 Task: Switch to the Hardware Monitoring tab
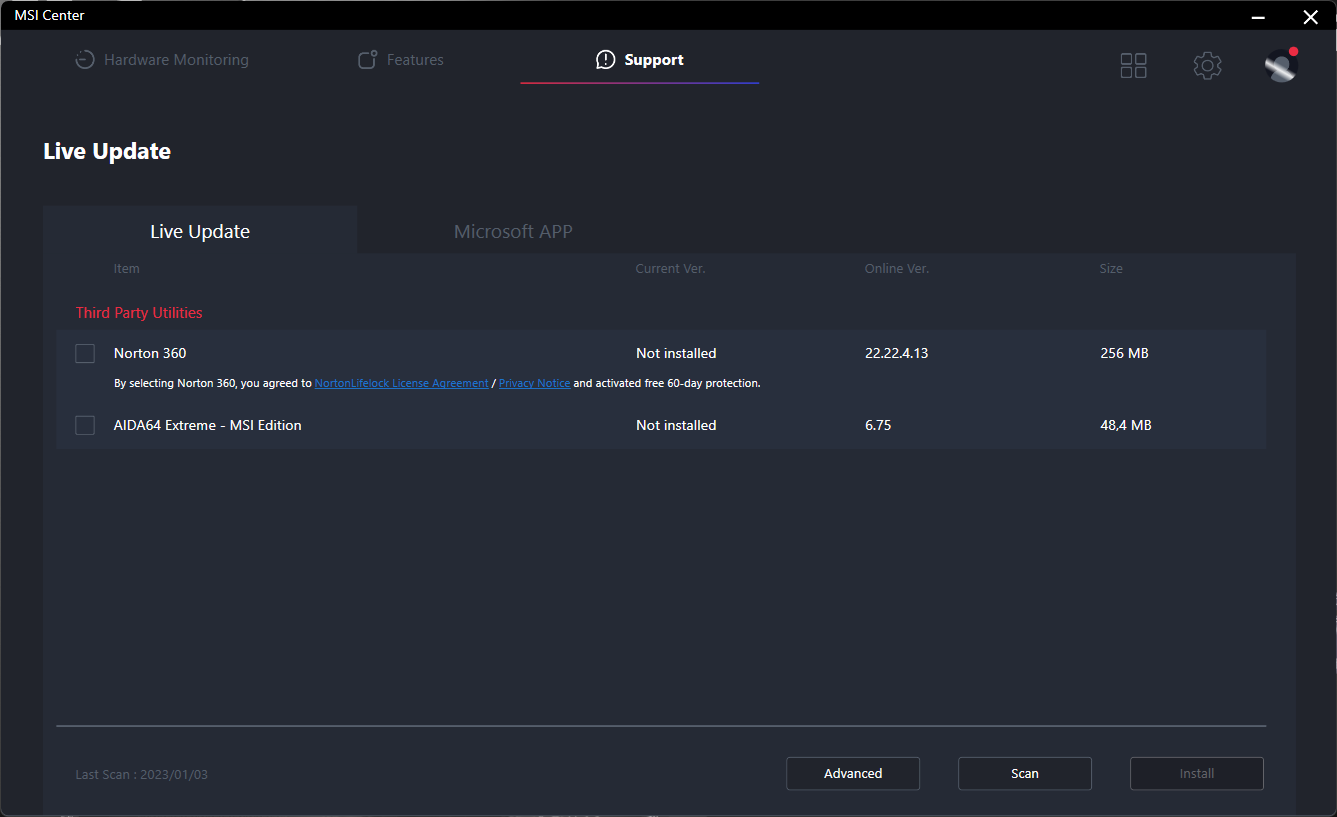click(162, 60)
